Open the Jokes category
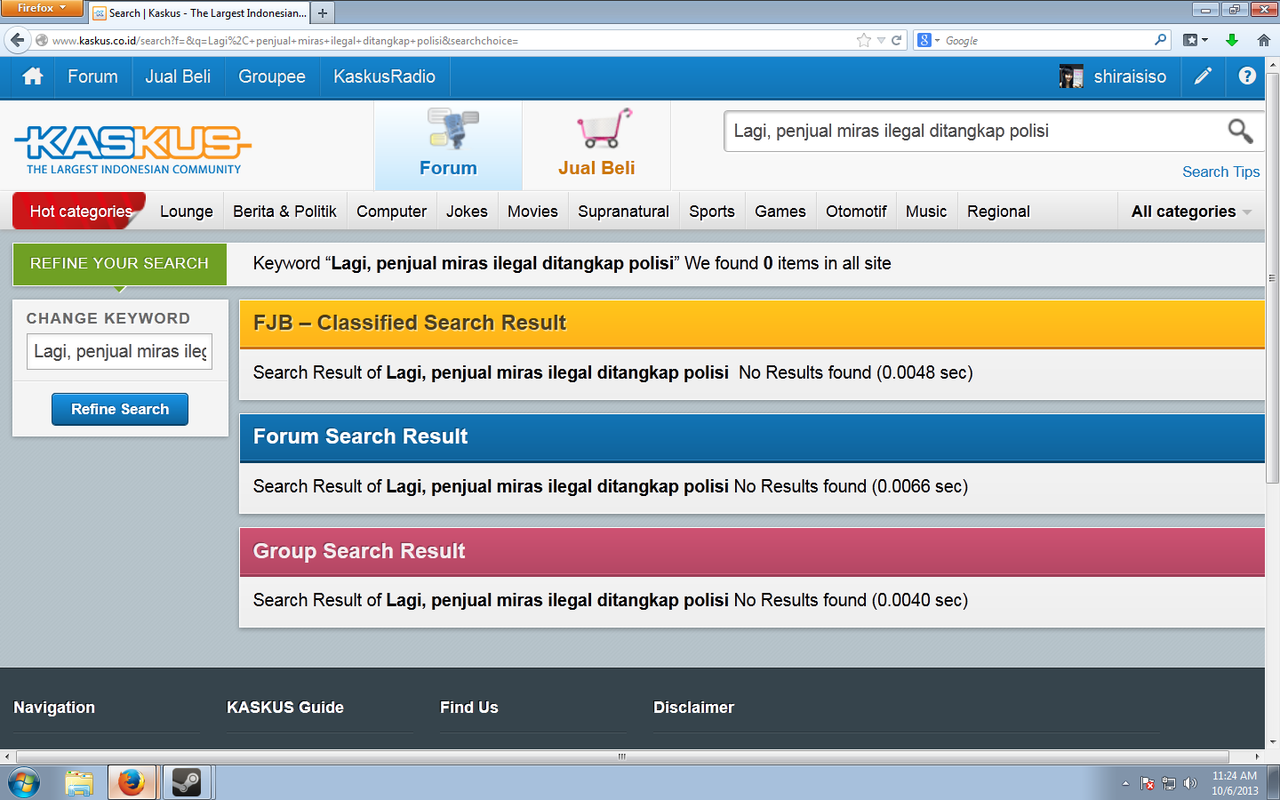The width and height of the screenshot is (1280, 800). click(467, 211)
